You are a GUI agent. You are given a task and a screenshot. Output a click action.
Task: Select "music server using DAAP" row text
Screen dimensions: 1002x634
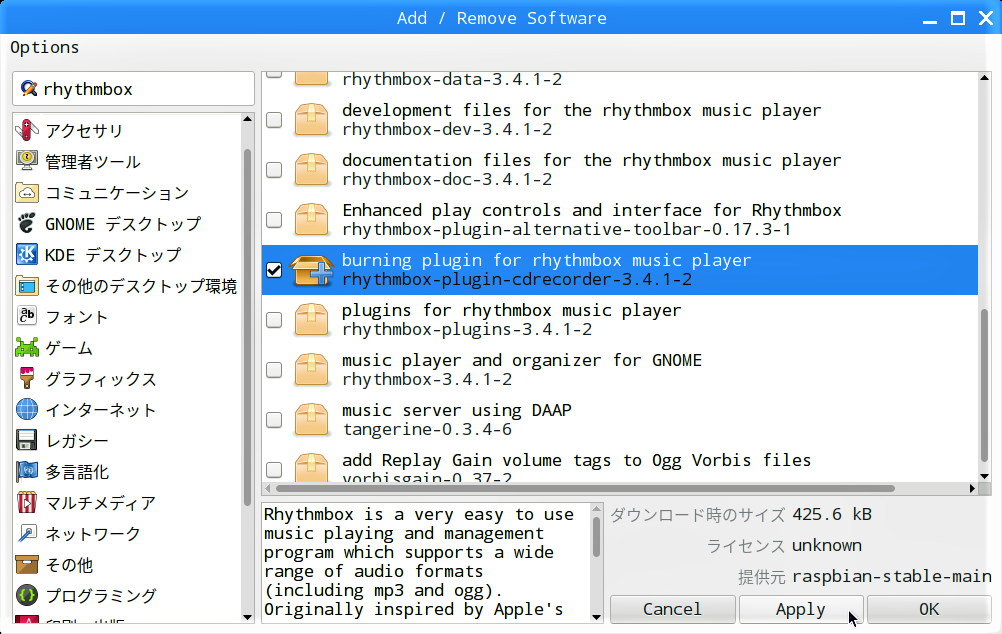456,410
